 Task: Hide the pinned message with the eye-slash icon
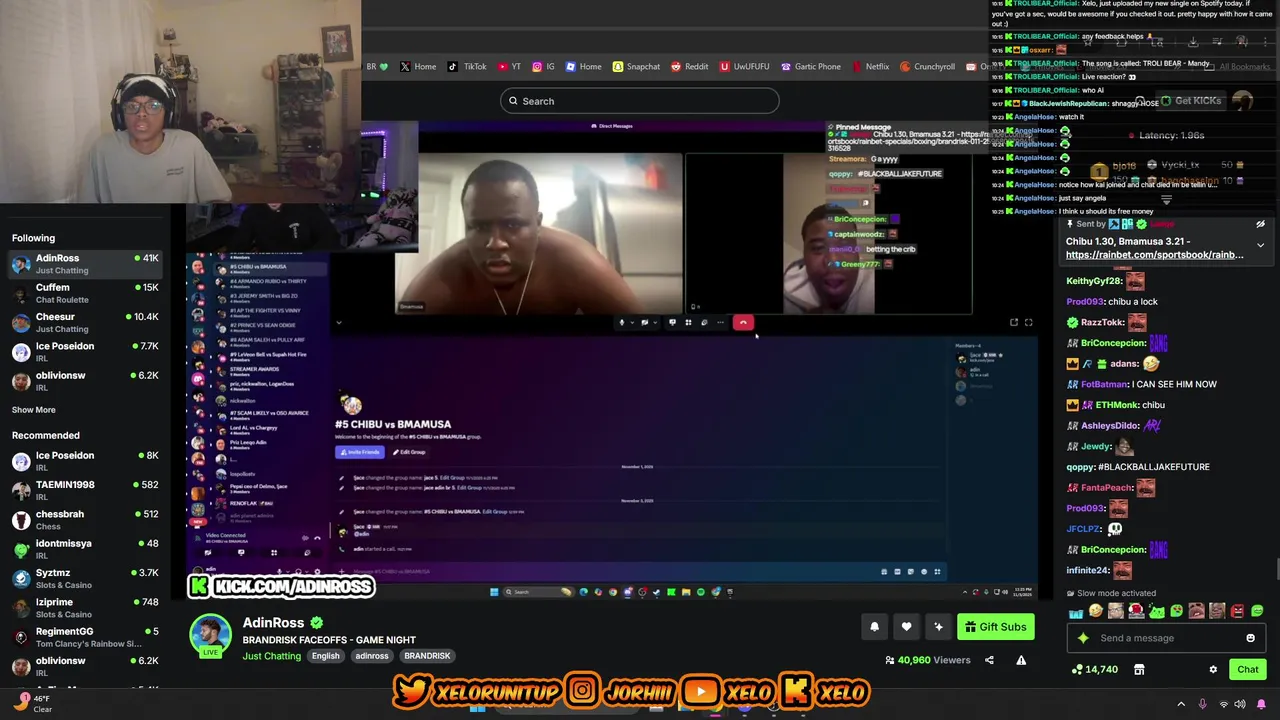(x=1260, y=224)
